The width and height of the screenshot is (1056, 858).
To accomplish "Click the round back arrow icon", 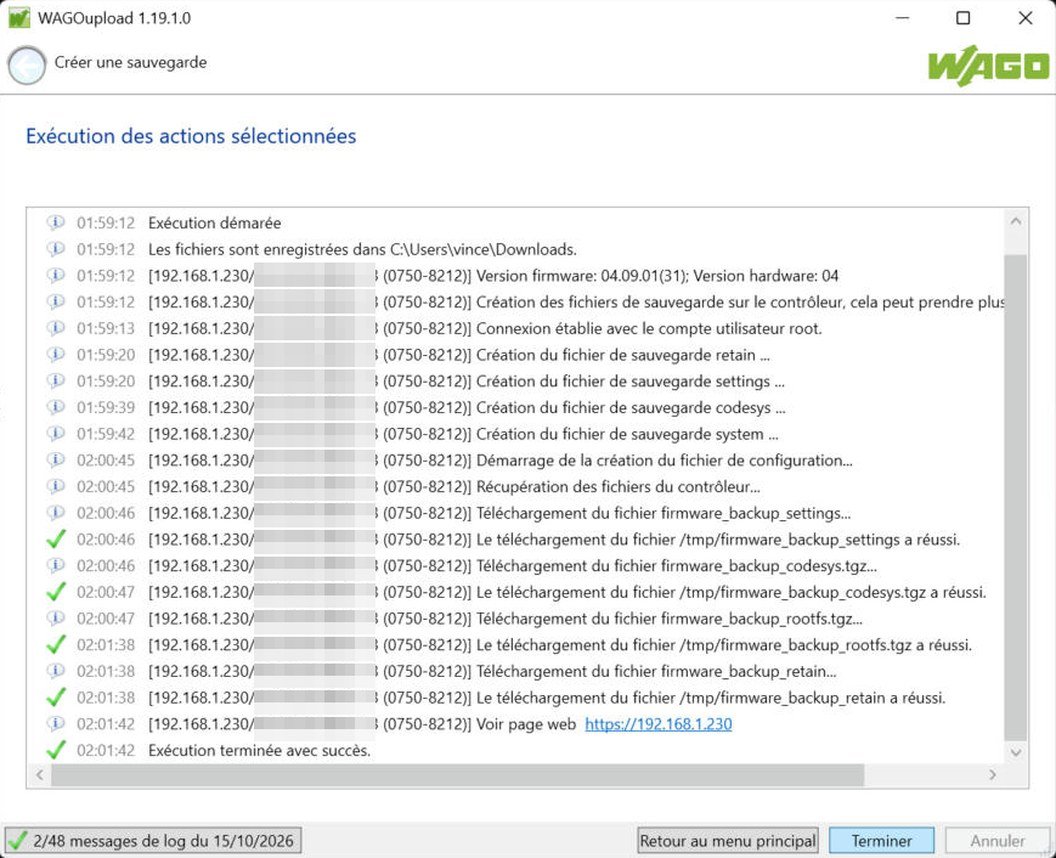I will point(27,65).
